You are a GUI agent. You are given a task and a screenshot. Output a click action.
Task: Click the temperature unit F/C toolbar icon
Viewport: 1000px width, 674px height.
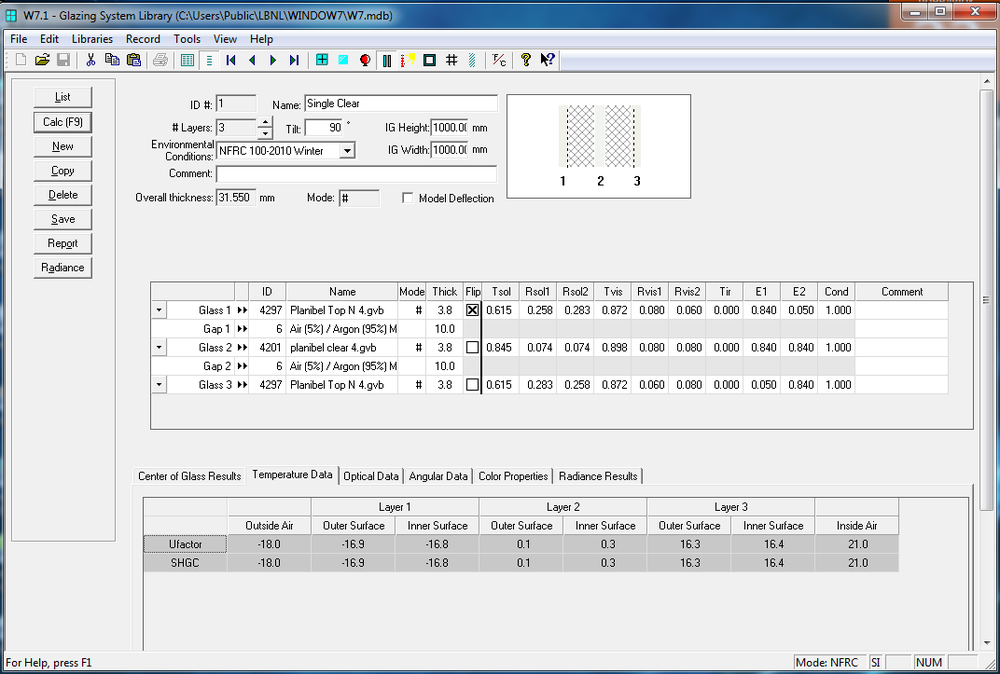point(499,60)
